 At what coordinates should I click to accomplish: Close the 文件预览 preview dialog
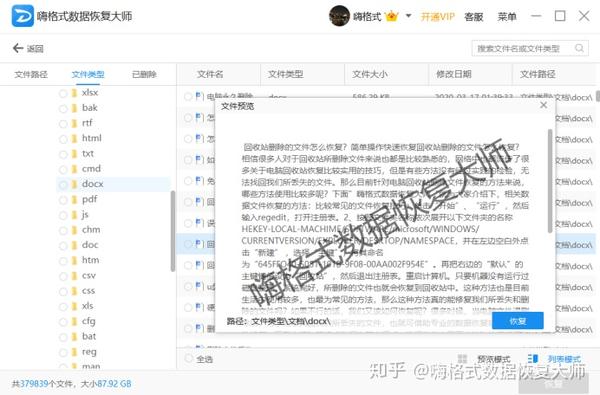click(543, 105)
